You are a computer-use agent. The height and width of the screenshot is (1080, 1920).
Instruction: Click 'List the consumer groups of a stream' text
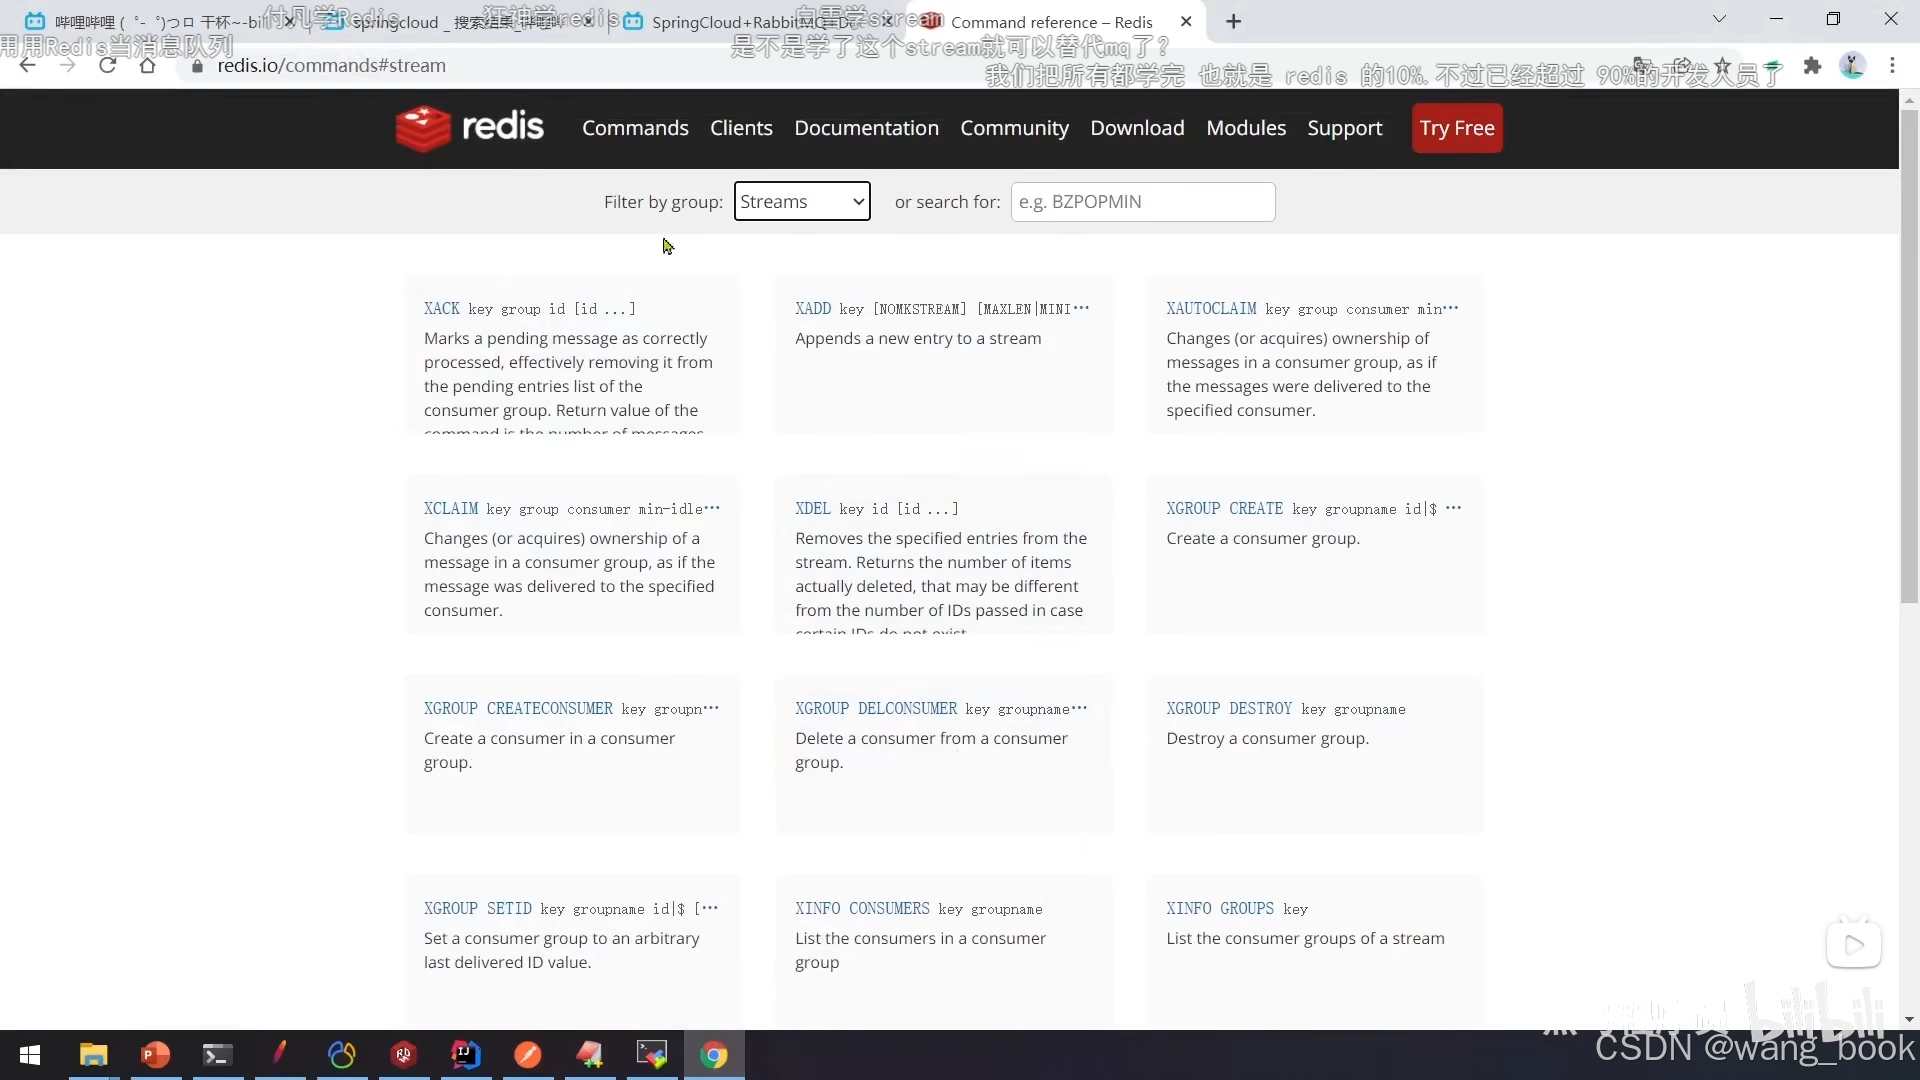click(x=1305, y=939)
